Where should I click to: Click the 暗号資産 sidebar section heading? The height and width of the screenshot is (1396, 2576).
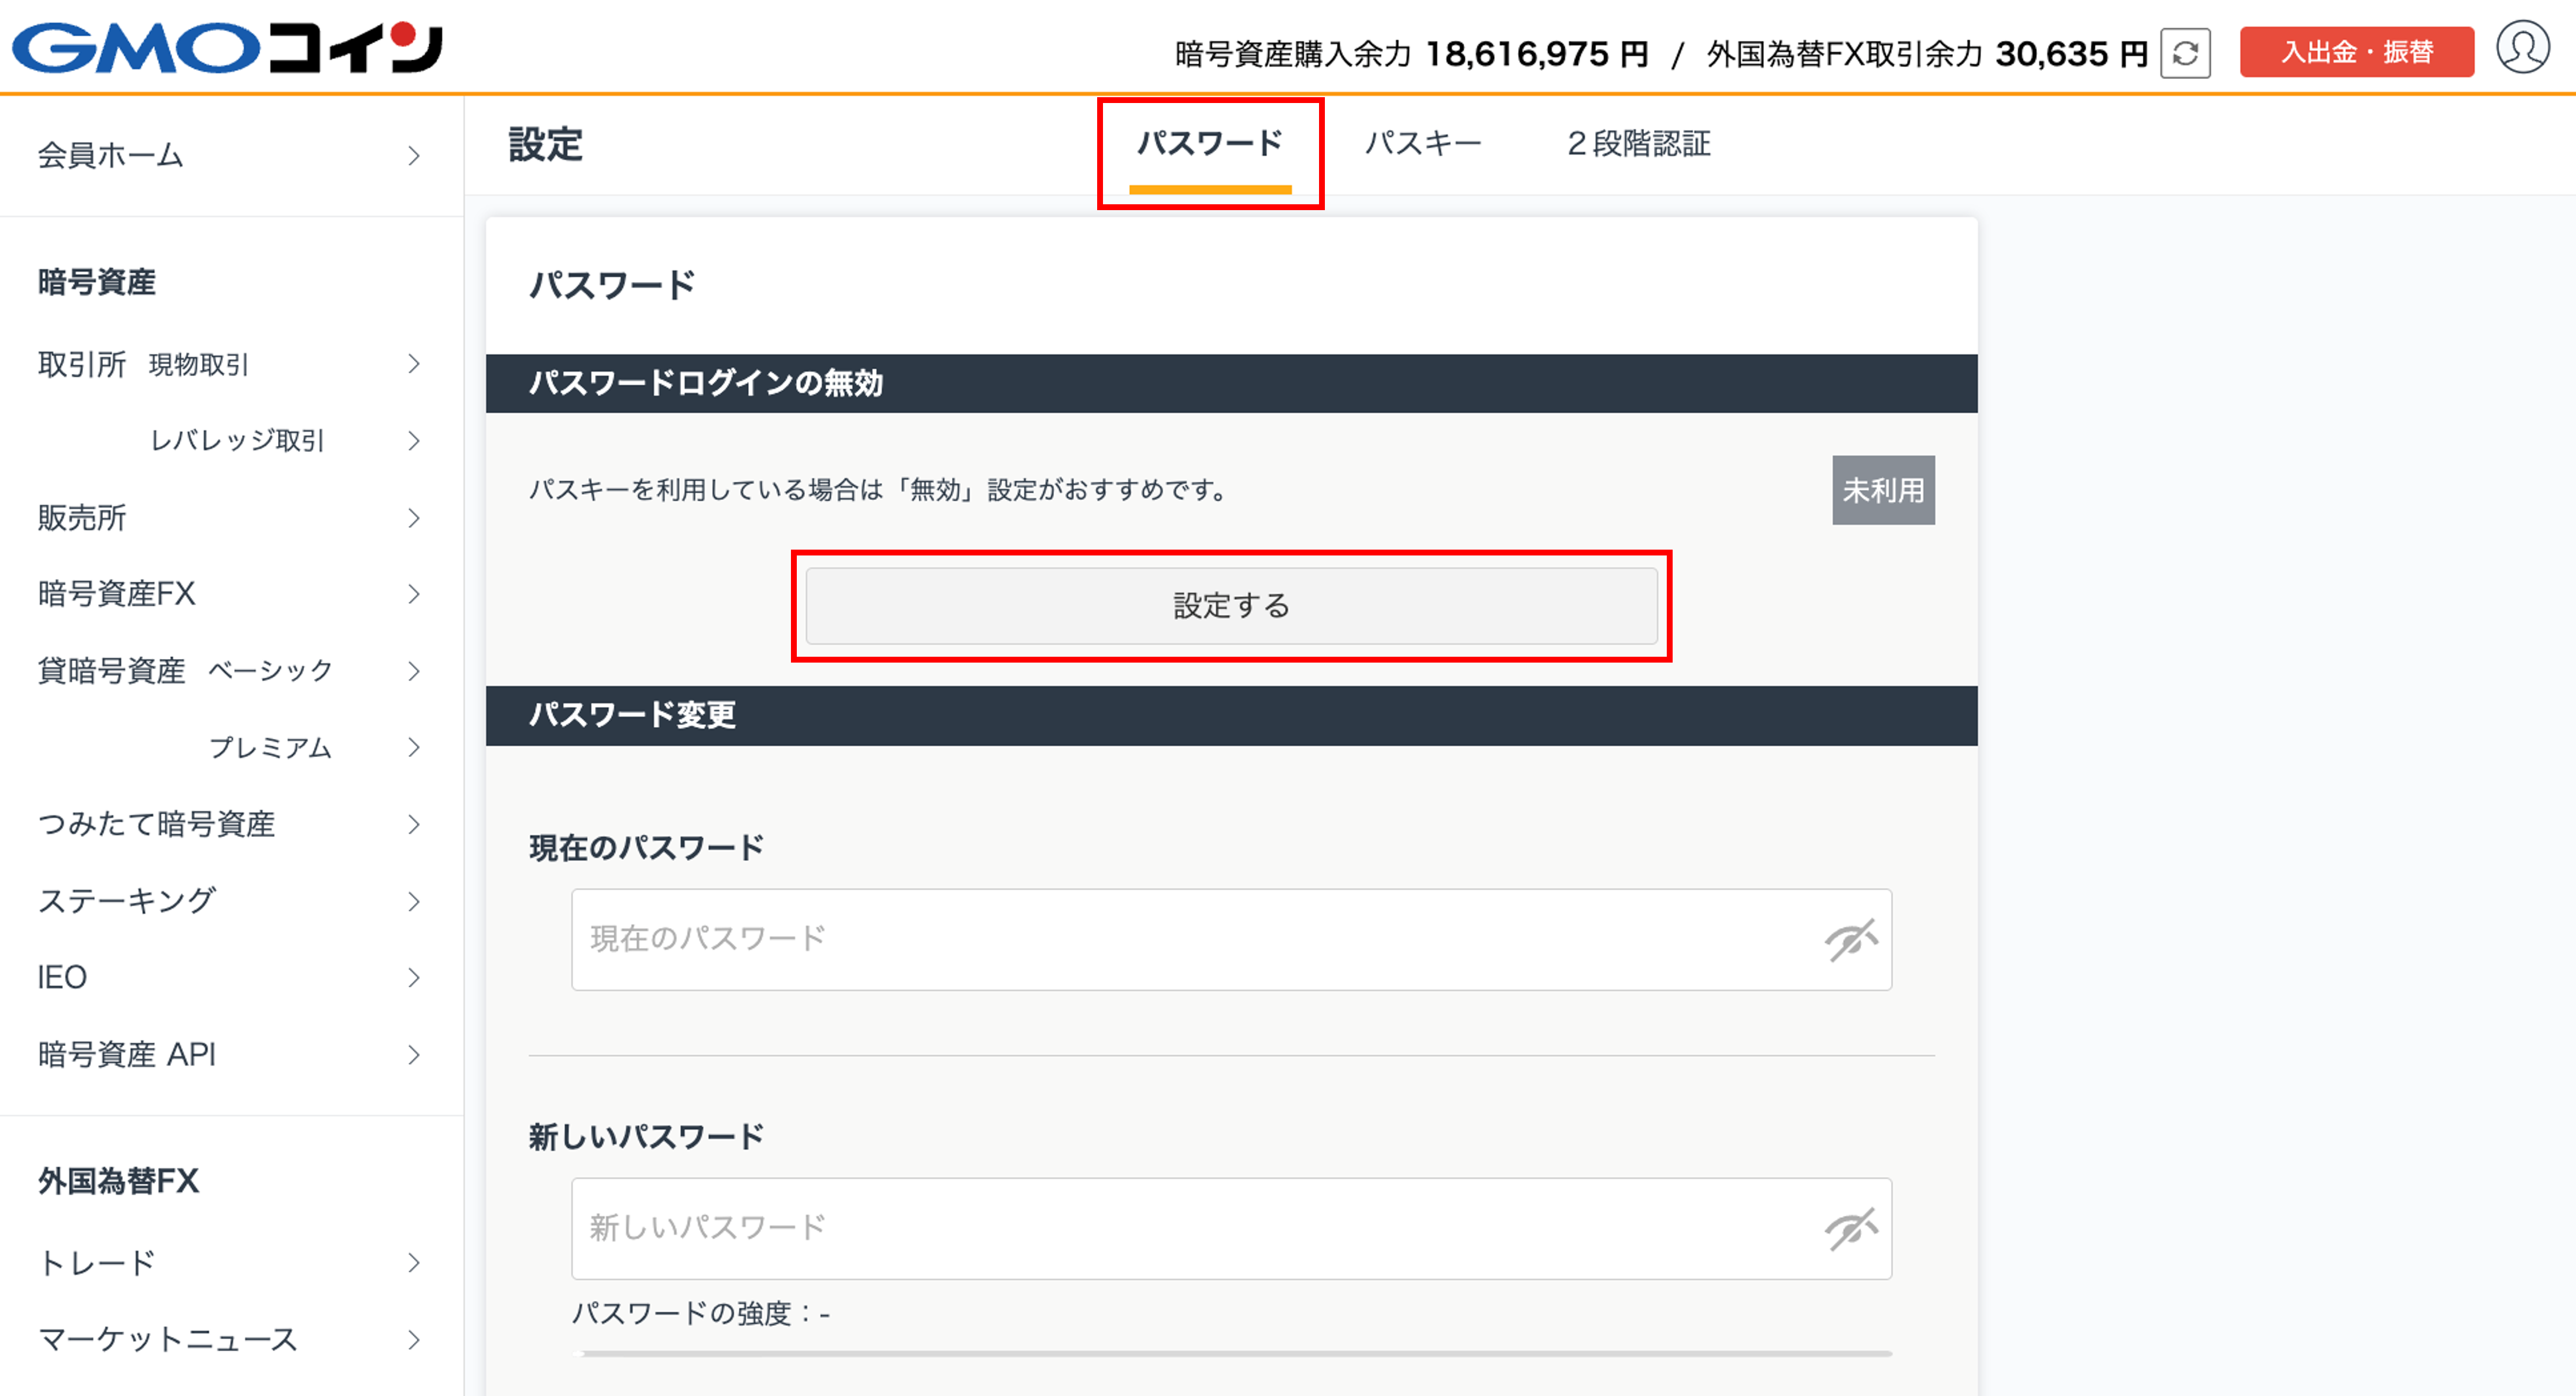(97, 282)
